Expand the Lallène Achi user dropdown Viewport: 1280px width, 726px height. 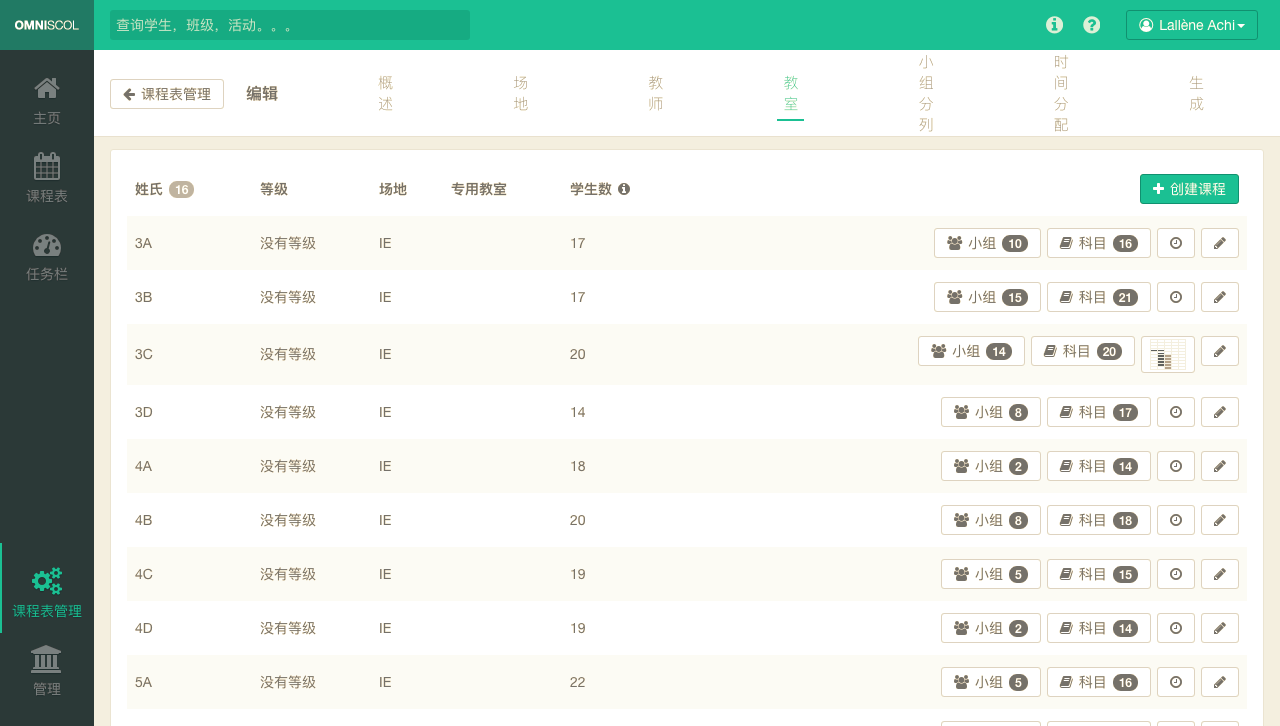pyautogui.click(x=1191, y=25)
